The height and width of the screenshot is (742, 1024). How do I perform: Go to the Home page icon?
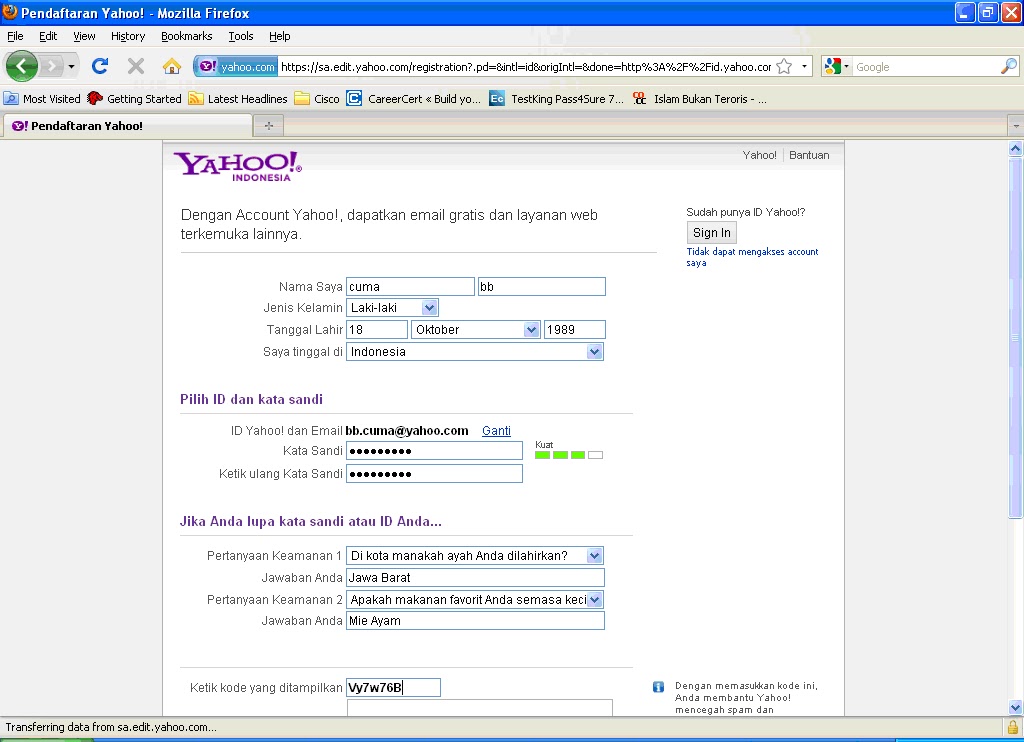click(172, 66)
